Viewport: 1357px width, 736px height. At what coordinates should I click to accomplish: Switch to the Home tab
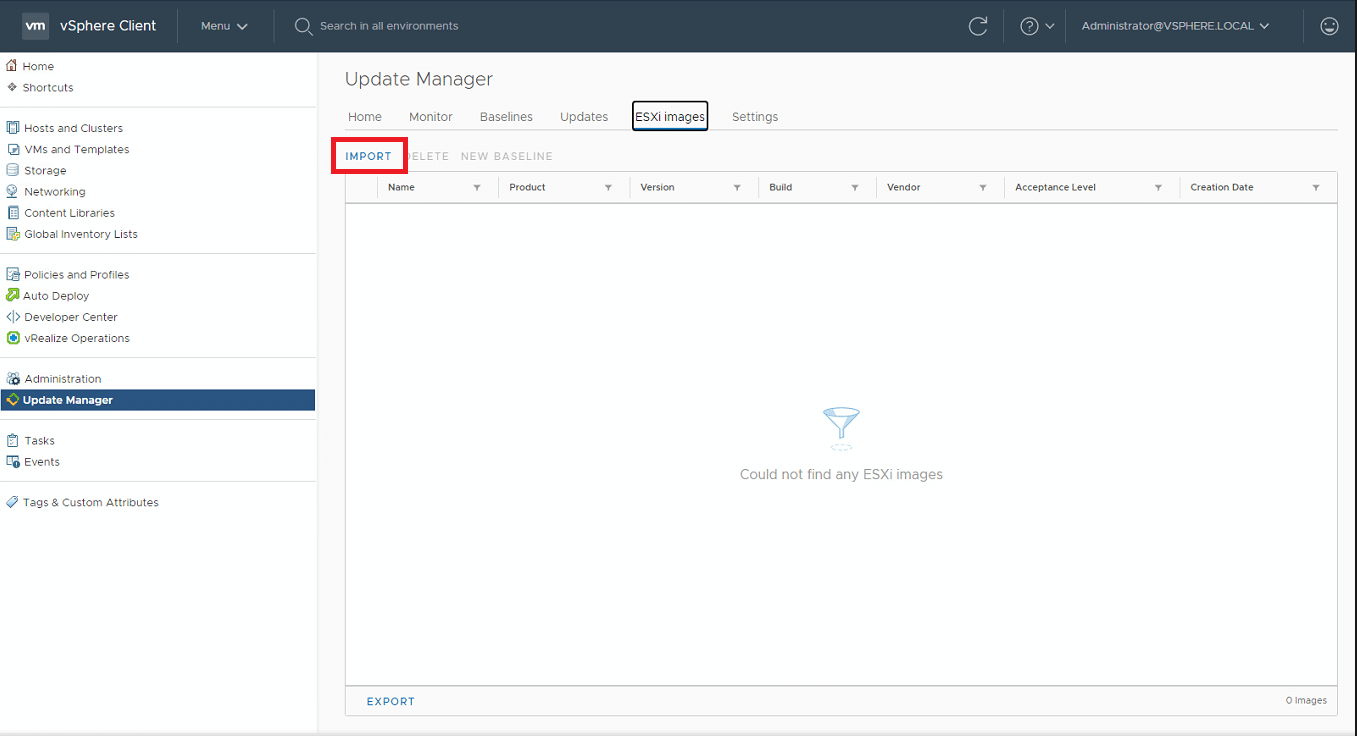click(365, 117)
